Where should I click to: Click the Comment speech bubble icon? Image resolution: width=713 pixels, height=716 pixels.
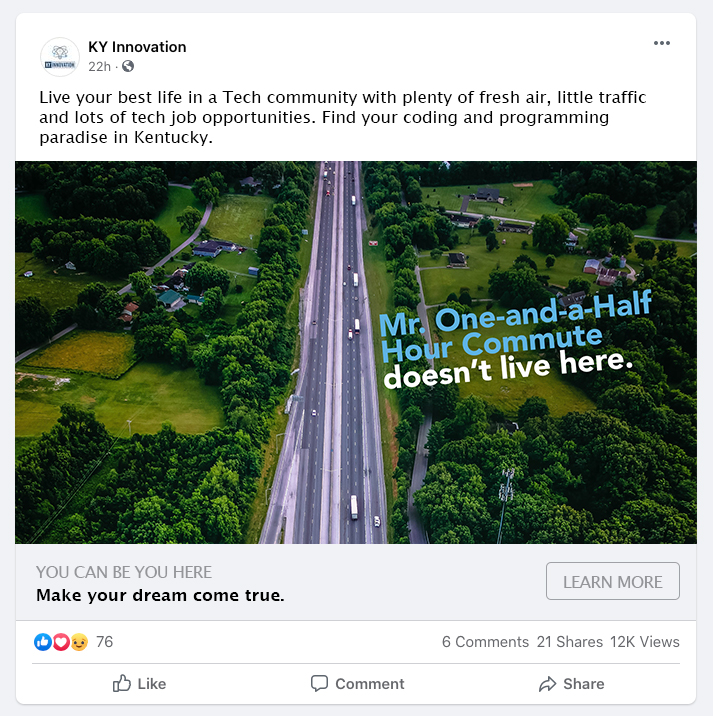[x=319, y=683]
